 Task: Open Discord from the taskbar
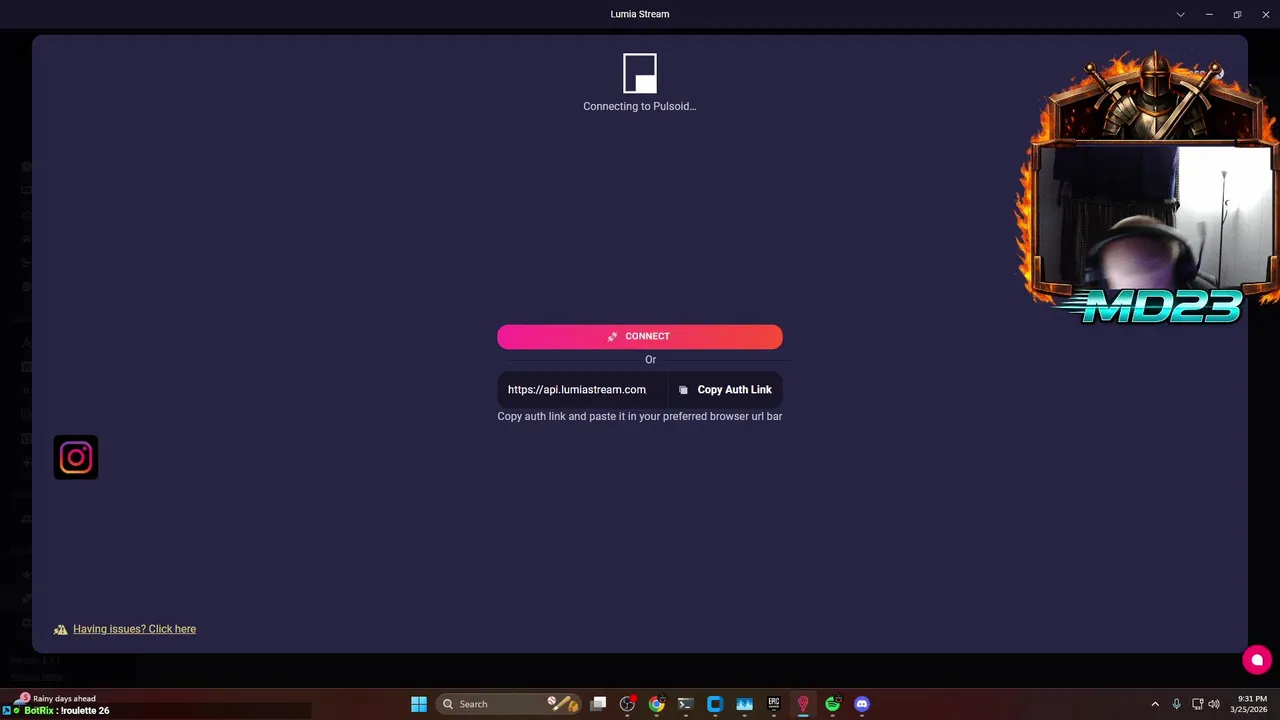[862, 704]
